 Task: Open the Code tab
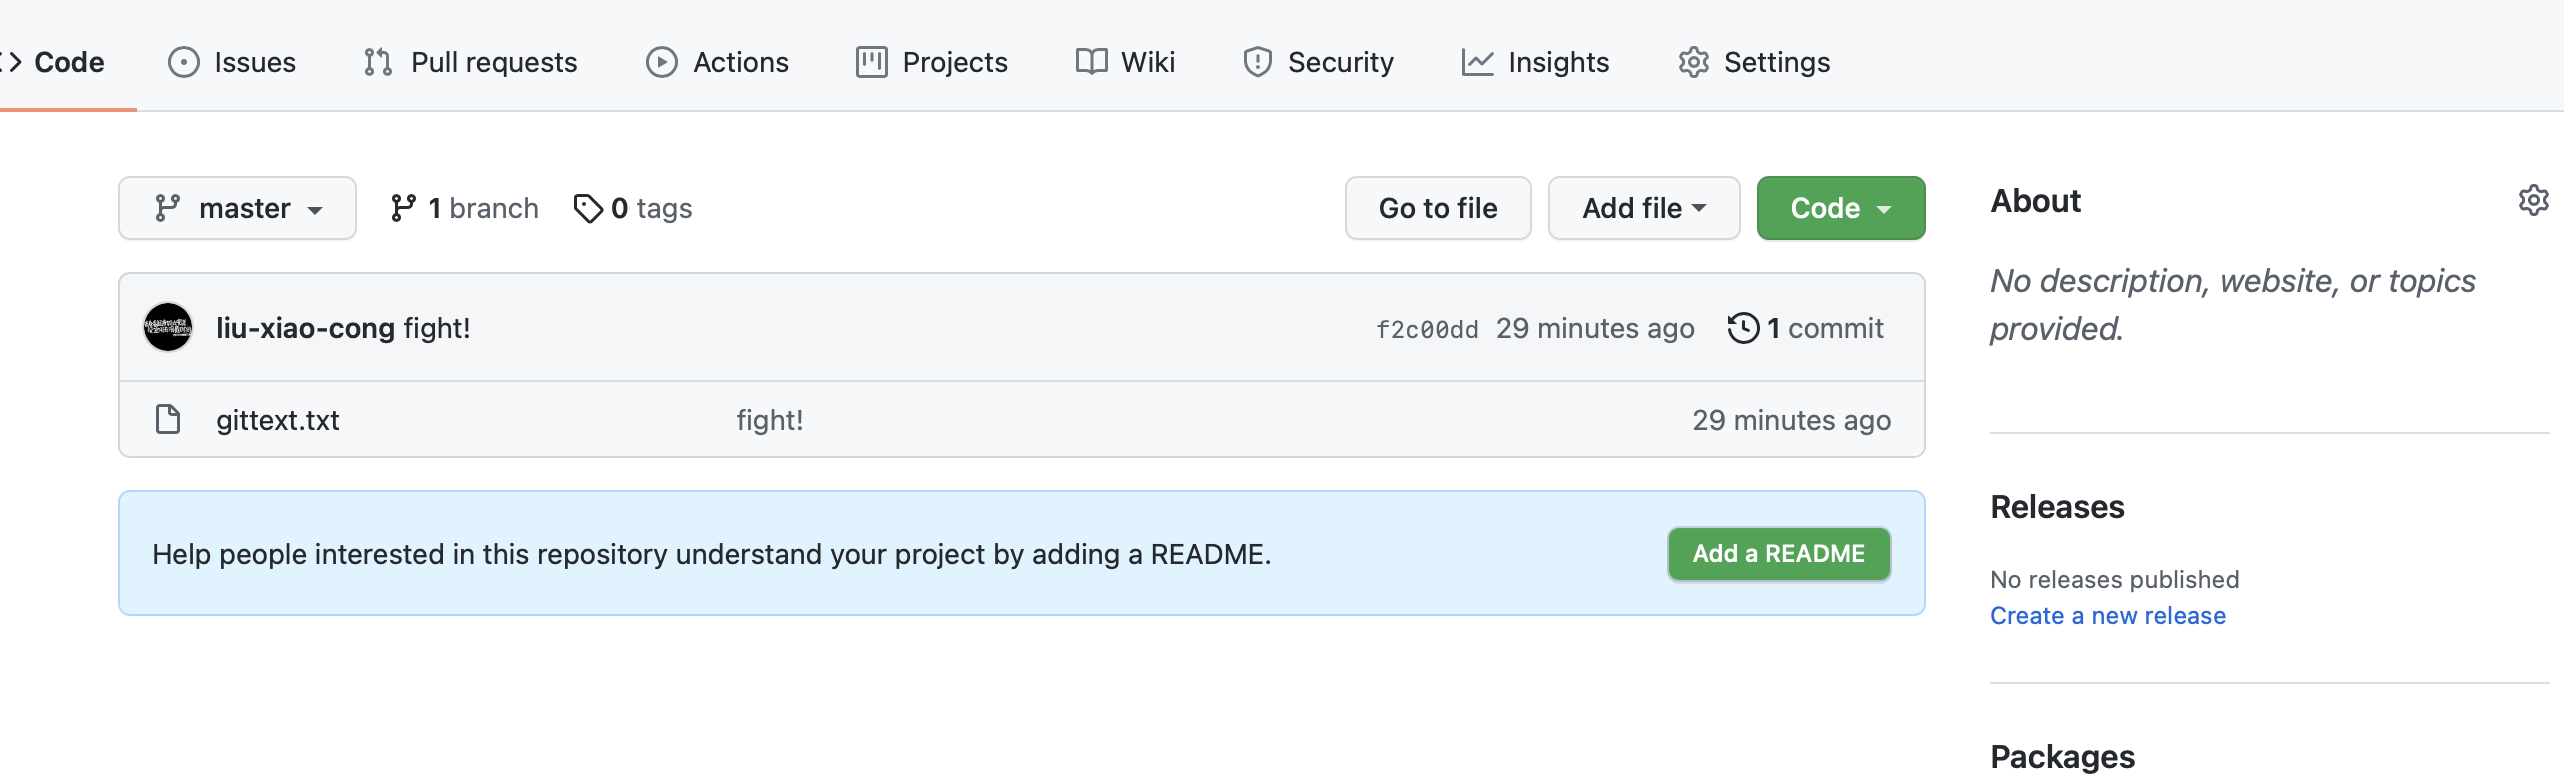(55, 62)
